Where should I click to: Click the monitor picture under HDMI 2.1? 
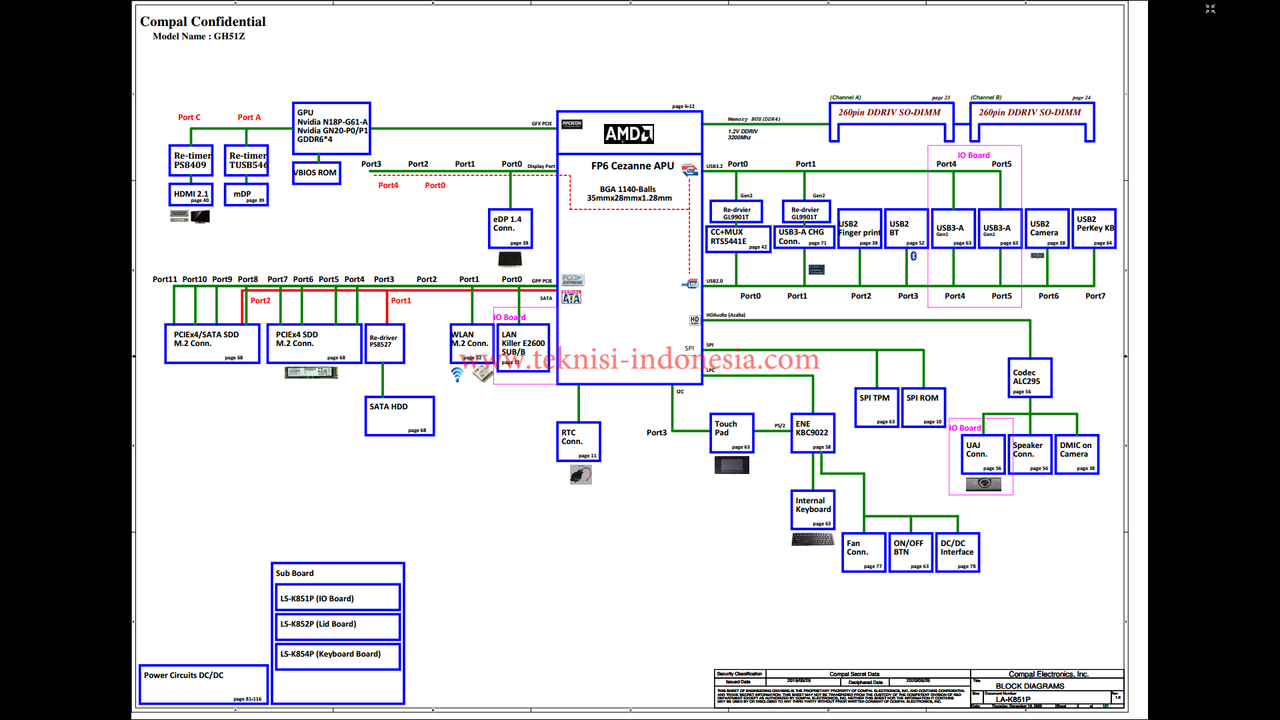click(x=201, y=216)
